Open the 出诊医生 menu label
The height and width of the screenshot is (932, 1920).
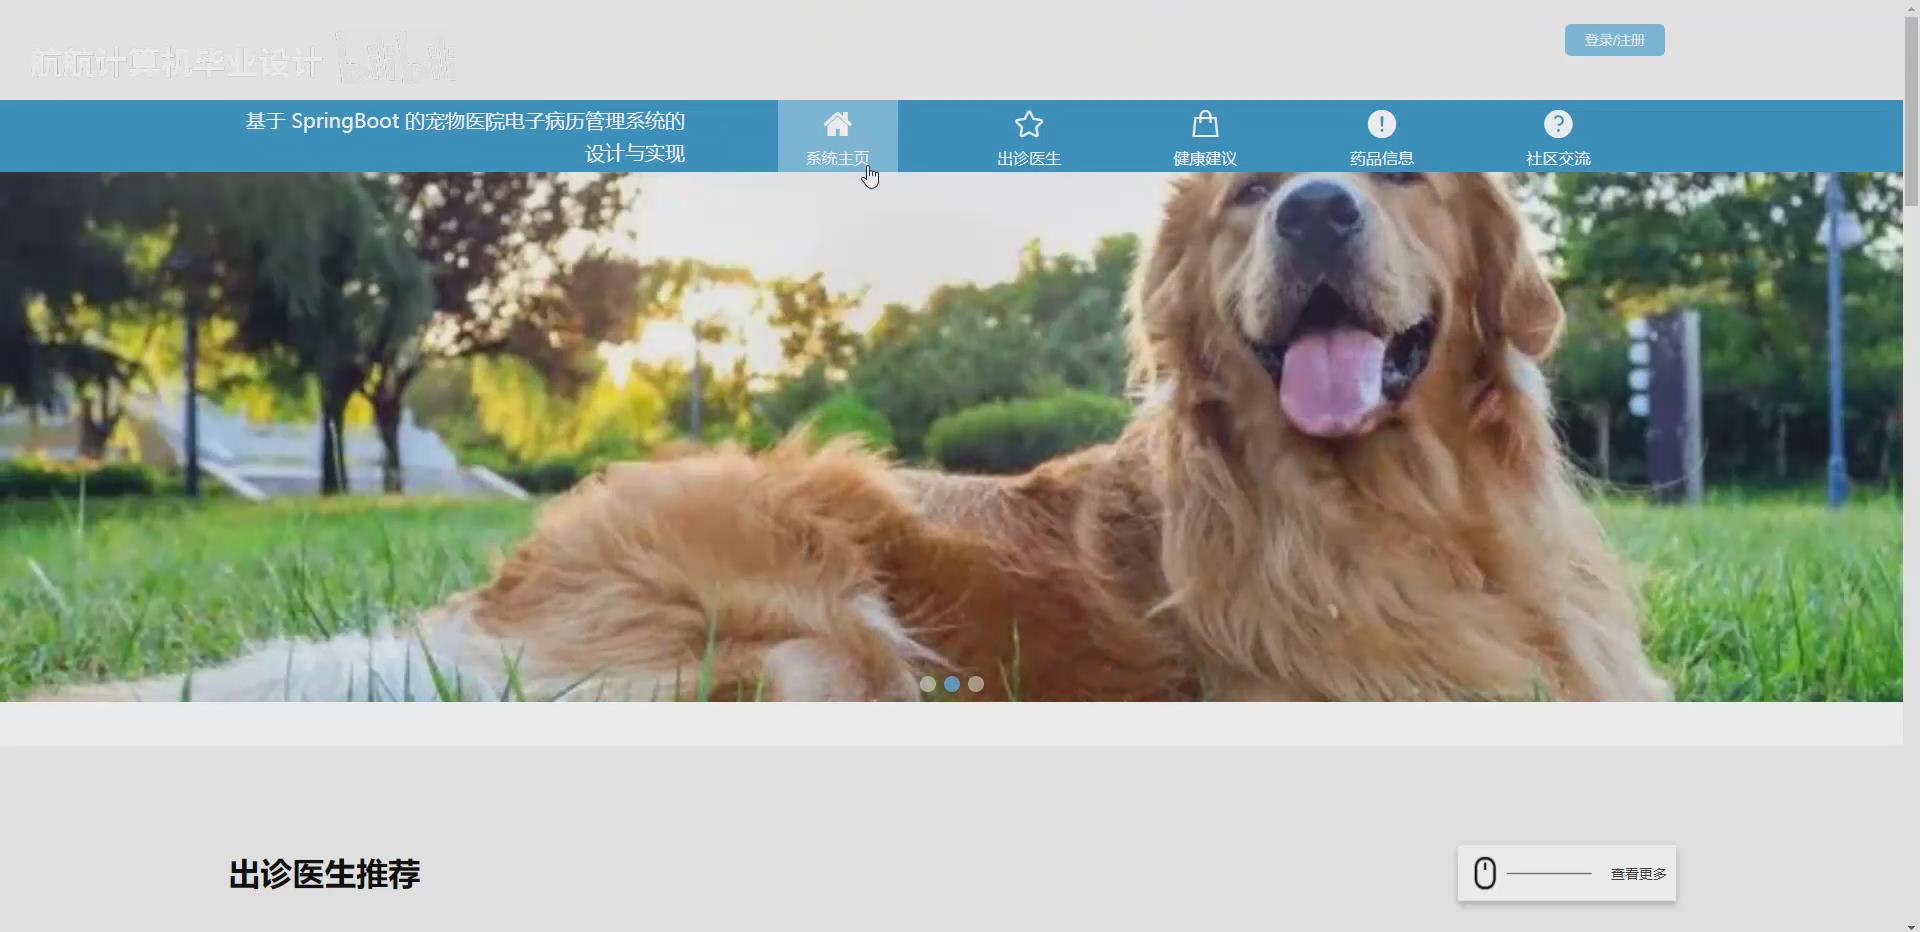coord(1029,158)
